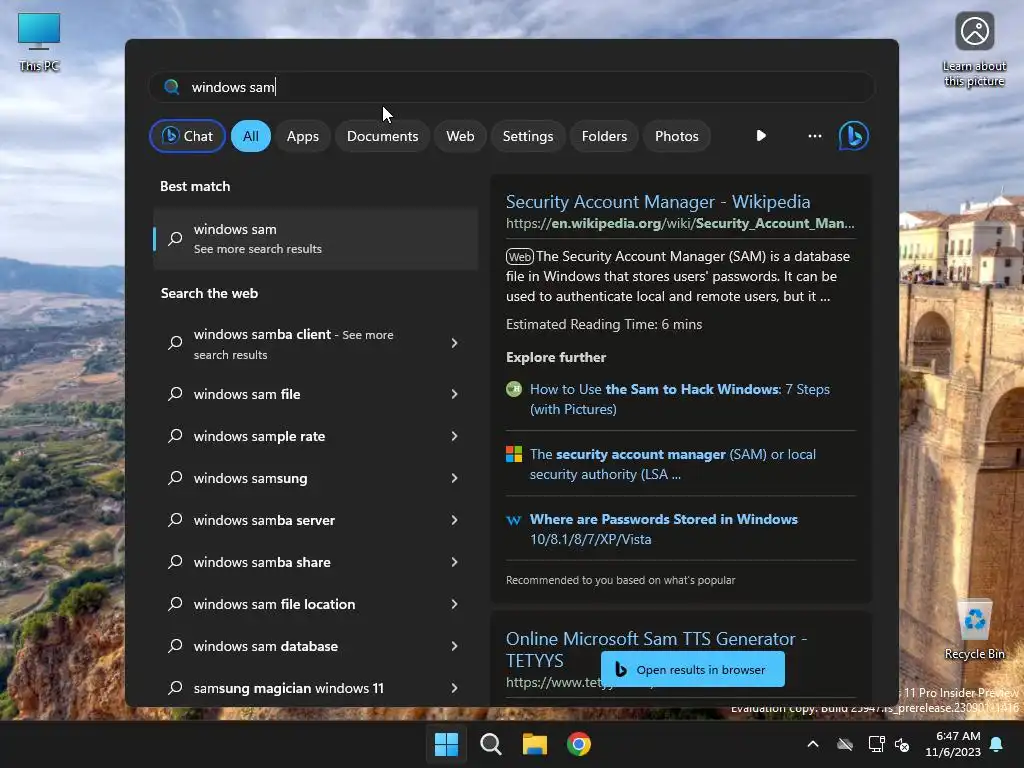Open This PC desktop icon
Screen dimensions: 1024x768
[39, 42]
